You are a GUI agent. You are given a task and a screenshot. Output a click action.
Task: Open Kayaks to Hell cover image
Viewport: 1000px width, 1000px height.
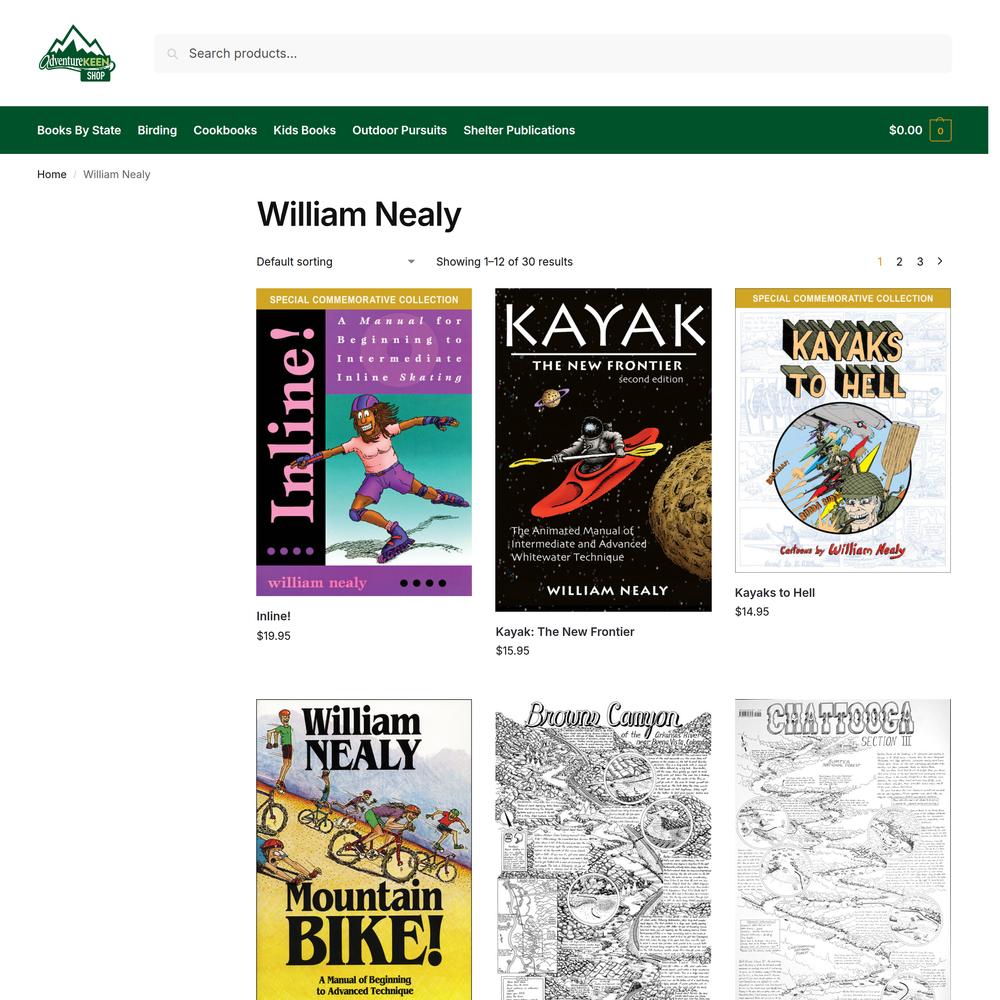pos(842,430)
